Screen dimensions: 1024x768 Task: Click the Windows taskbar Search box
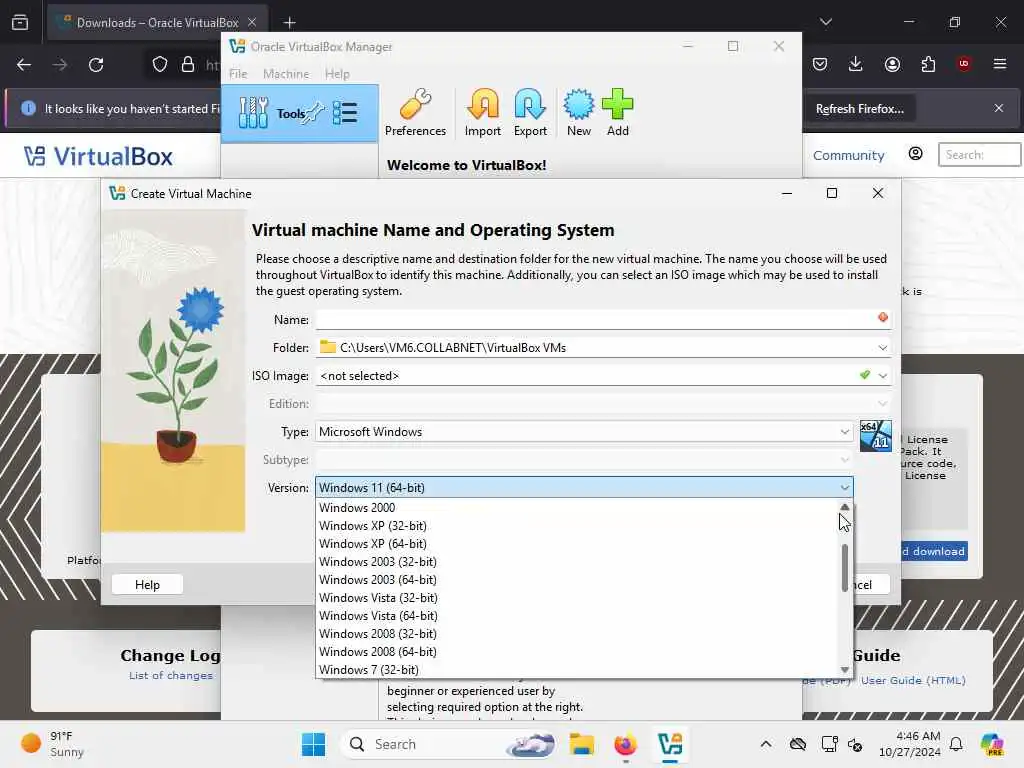(451, 744)
